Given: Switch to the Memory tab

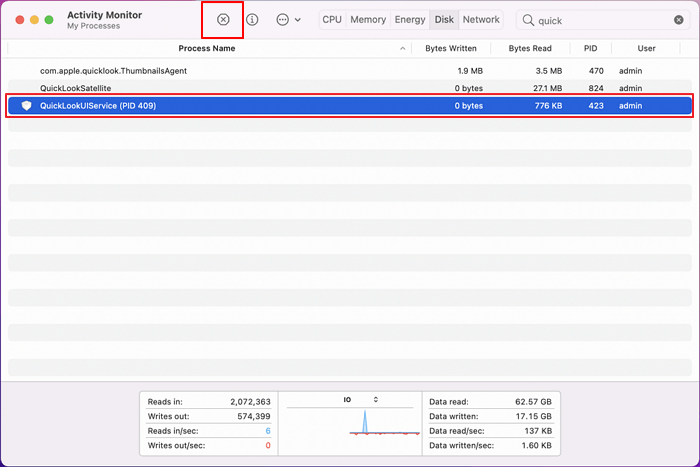Looking at the screenshot, I should point(368,20).
